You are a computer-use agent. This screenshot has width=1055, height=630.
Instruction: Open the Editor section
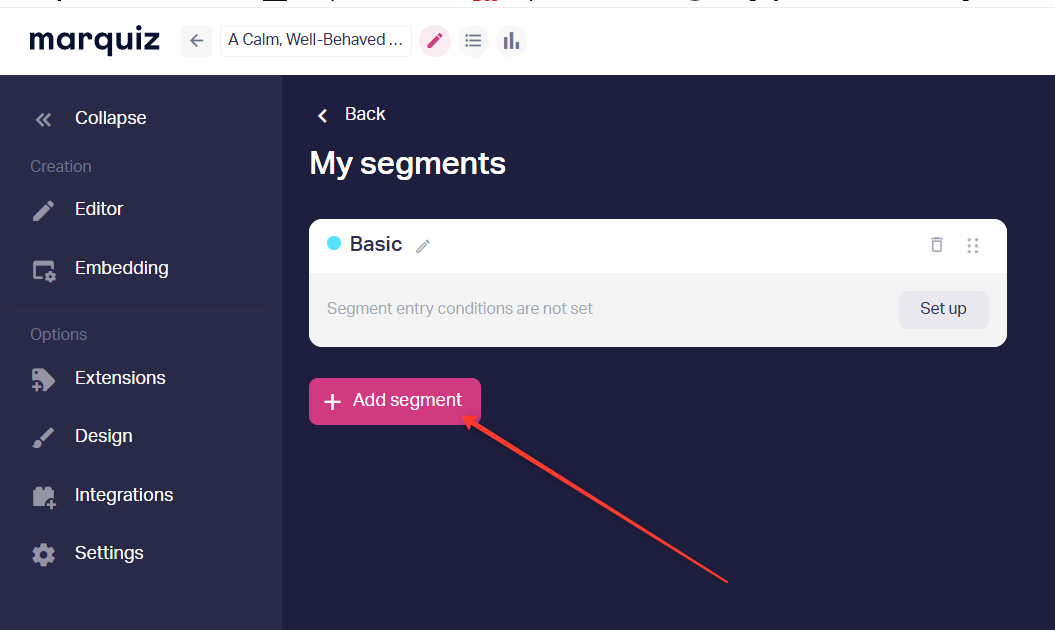coord(99,209)
